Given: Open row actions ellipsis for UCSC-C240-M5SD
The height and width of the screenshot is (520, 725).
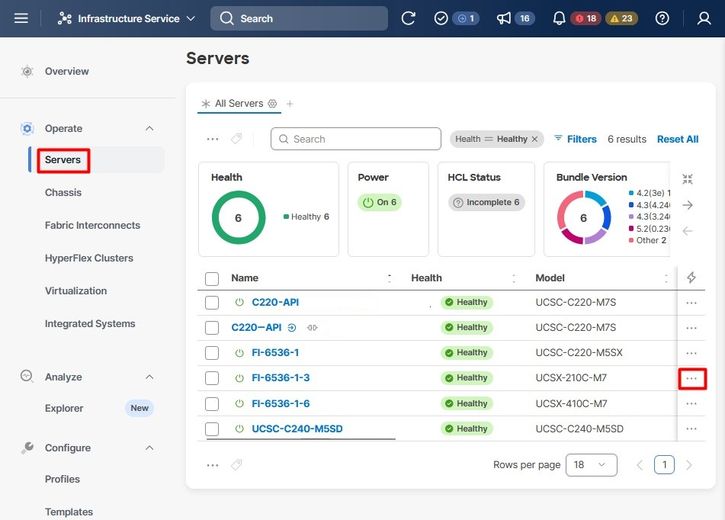Looking at the screenshot, I should [692, 429].
